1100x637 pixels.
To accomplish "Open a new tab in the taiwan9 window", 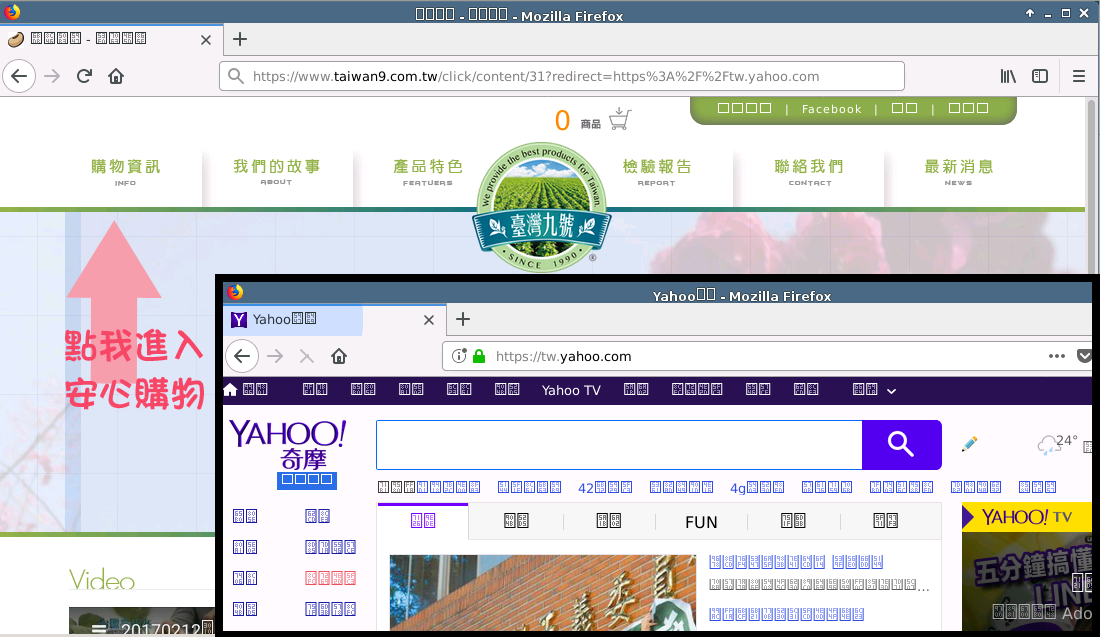I will 240,39.
